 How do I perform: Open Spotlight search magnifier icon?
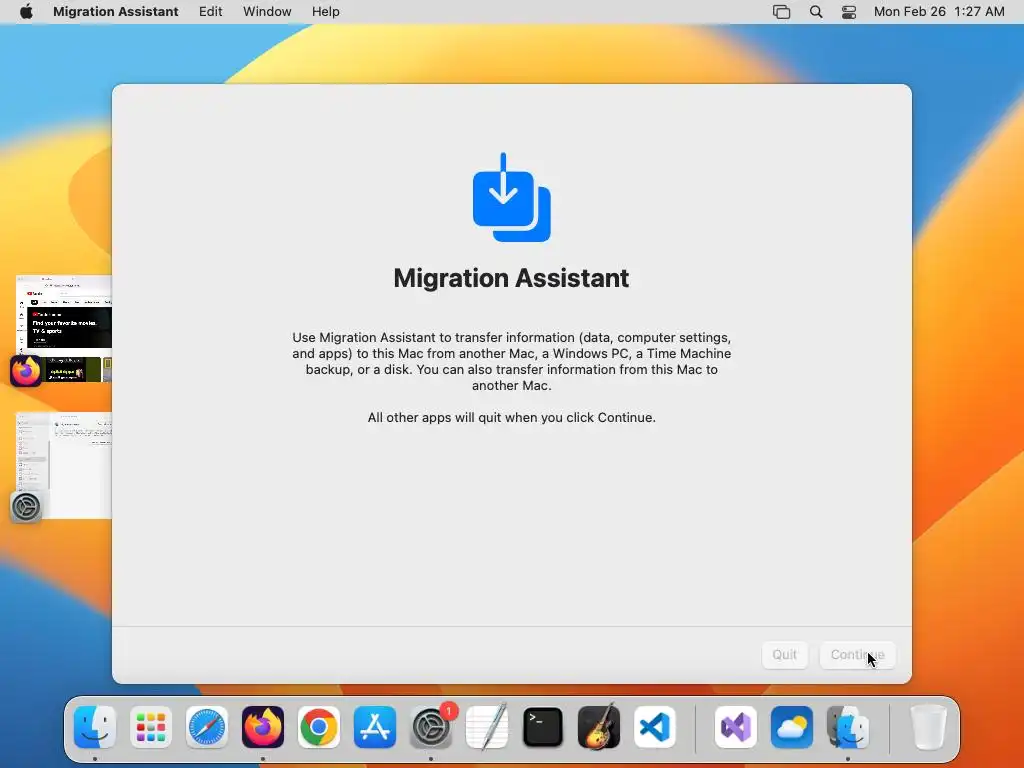click(816, 12)
